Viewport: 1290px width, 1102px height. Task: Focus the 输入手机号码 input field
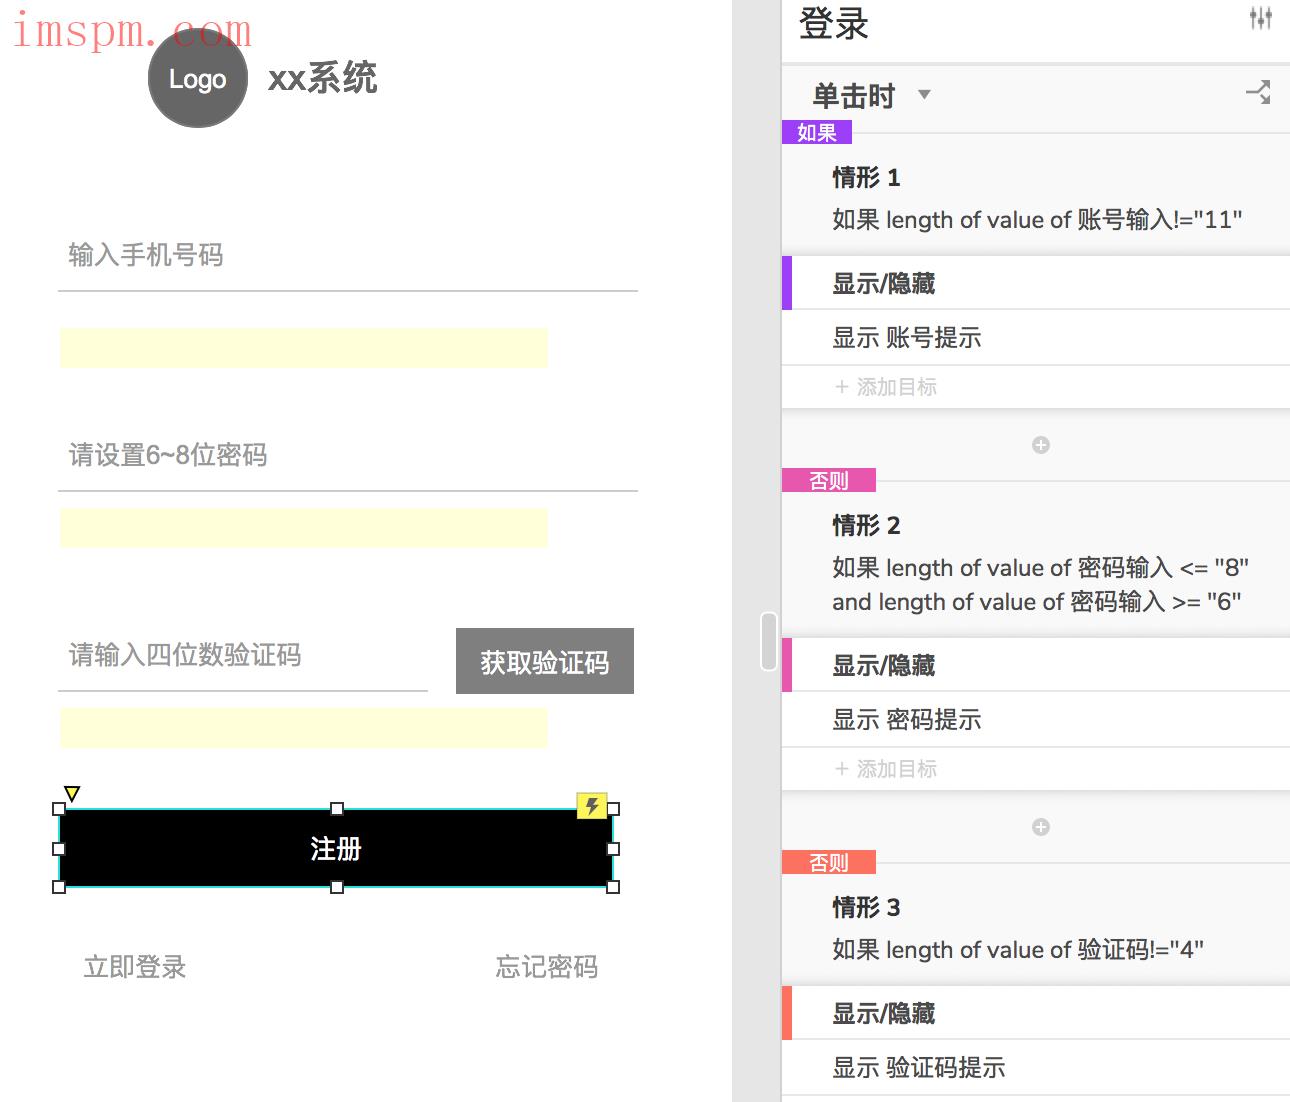pyautogui.click(x=348, y=256)
